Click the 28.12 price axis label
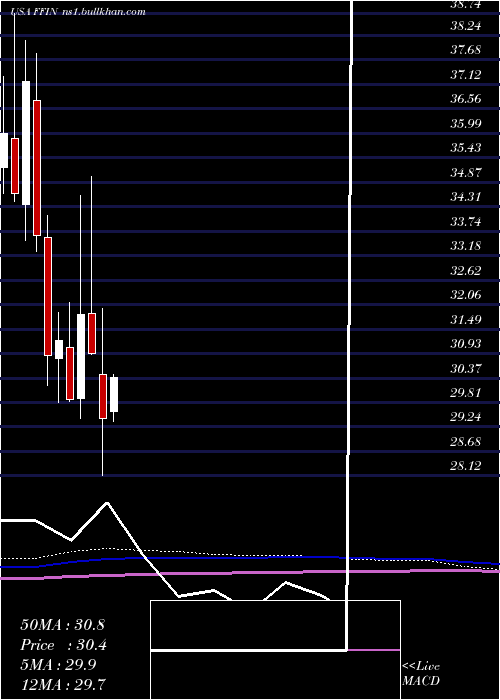This screenshot has width=500, height=700. [x=465, y=467]
